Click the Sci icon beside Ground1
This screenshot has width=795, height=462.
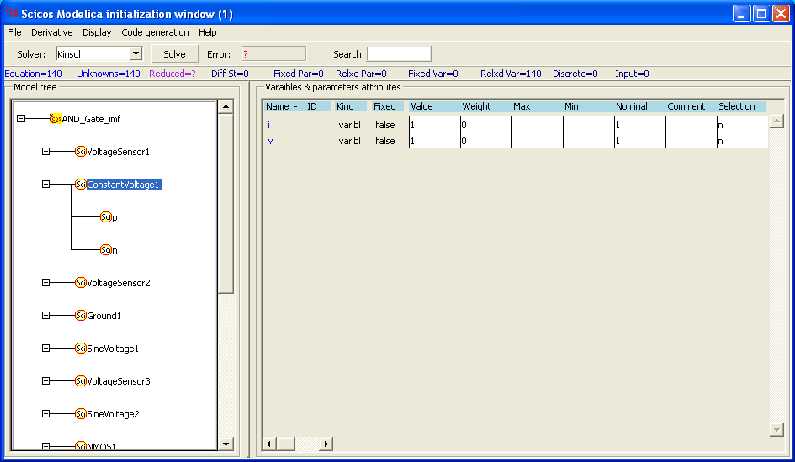81,315
